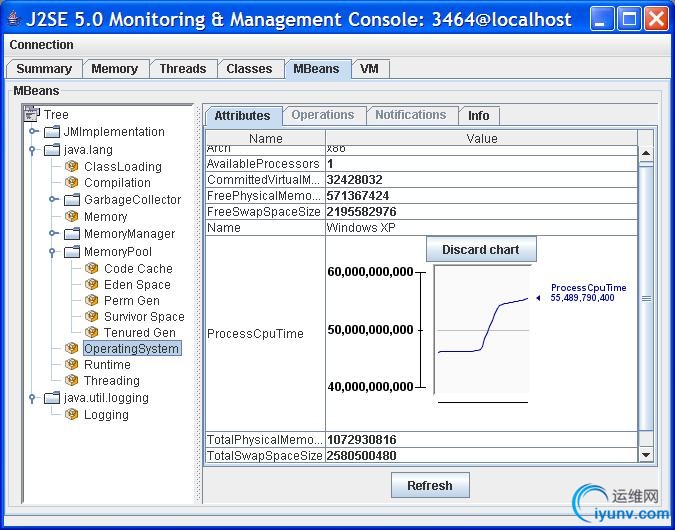Switch to the Summary tab

(x=44, y=69)
